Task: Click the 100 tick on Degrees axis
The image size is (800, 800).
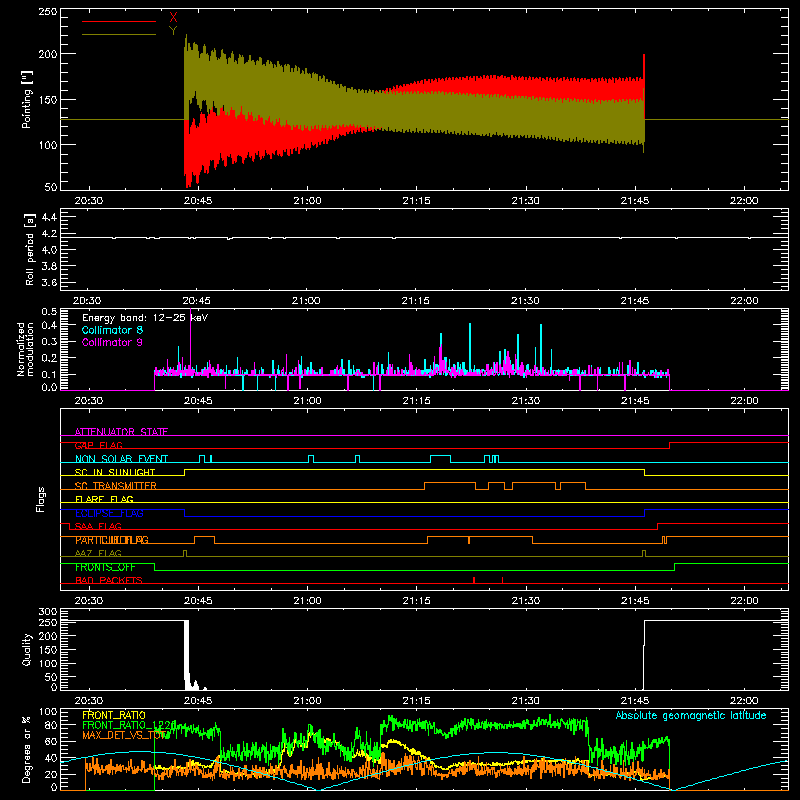Action: pyautogui.click(x=48, y=712)
